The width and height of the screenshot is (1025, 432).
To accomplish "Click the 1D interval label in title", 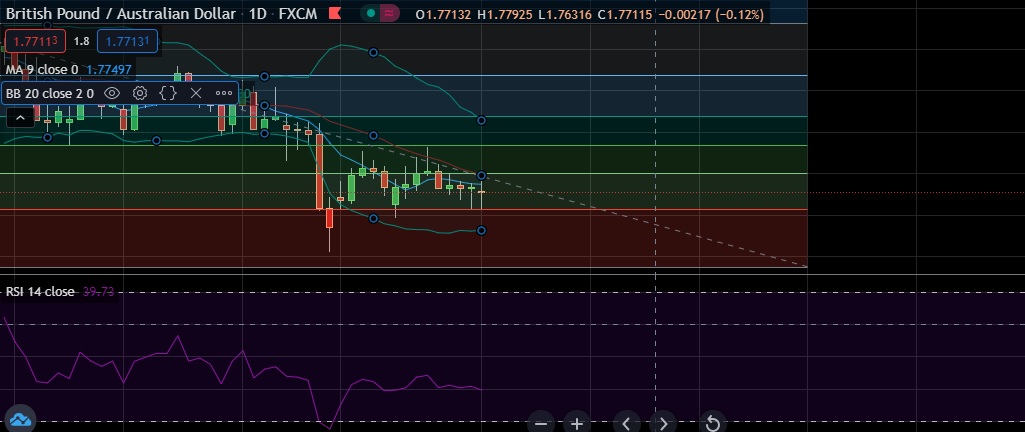I will [x=258, y=14].
